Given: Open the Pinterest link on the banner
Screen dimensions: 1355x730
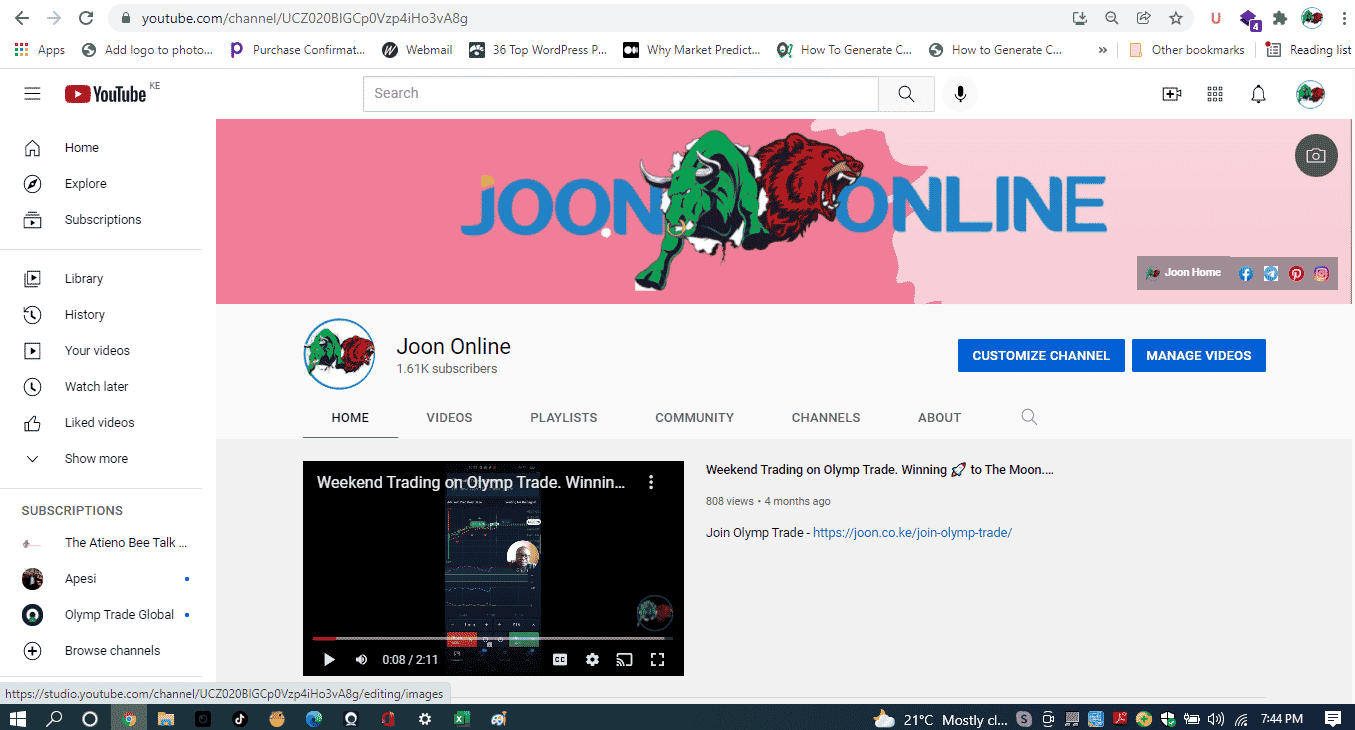Looking at the screenshot, I should coord(1296,273).
